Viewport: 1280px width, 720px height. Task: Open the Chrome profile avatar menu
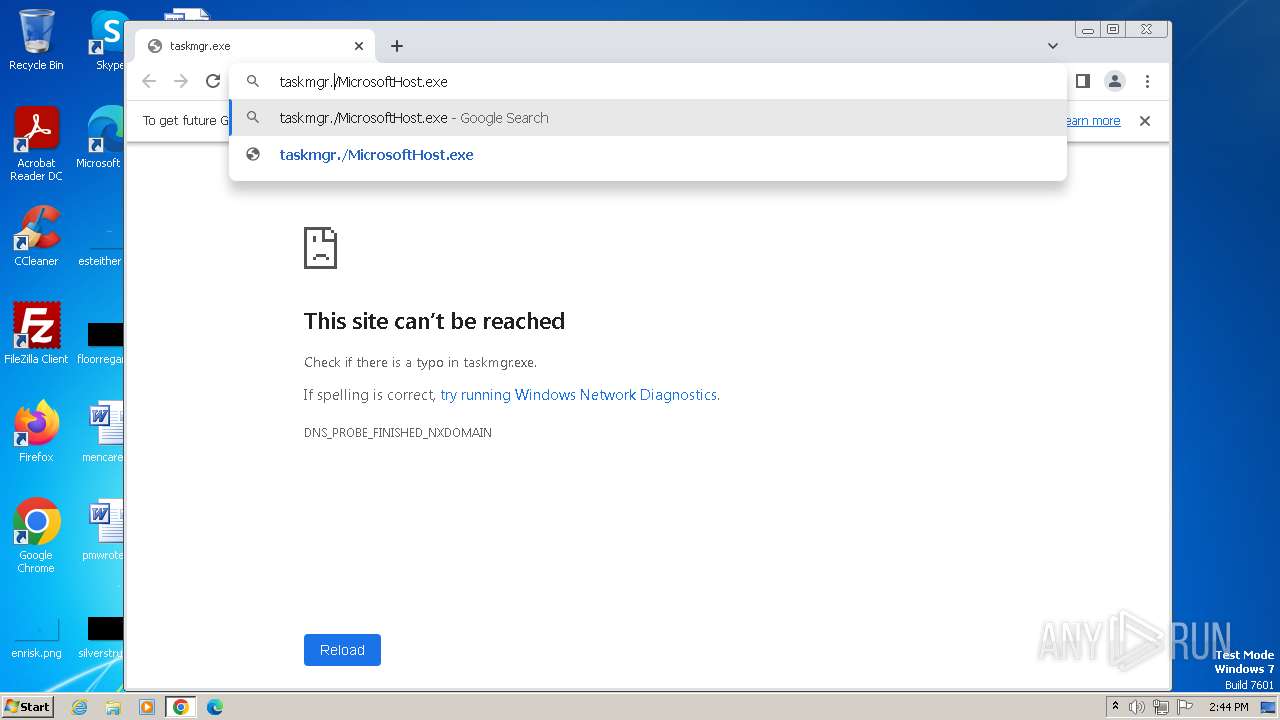[1115, 81]
